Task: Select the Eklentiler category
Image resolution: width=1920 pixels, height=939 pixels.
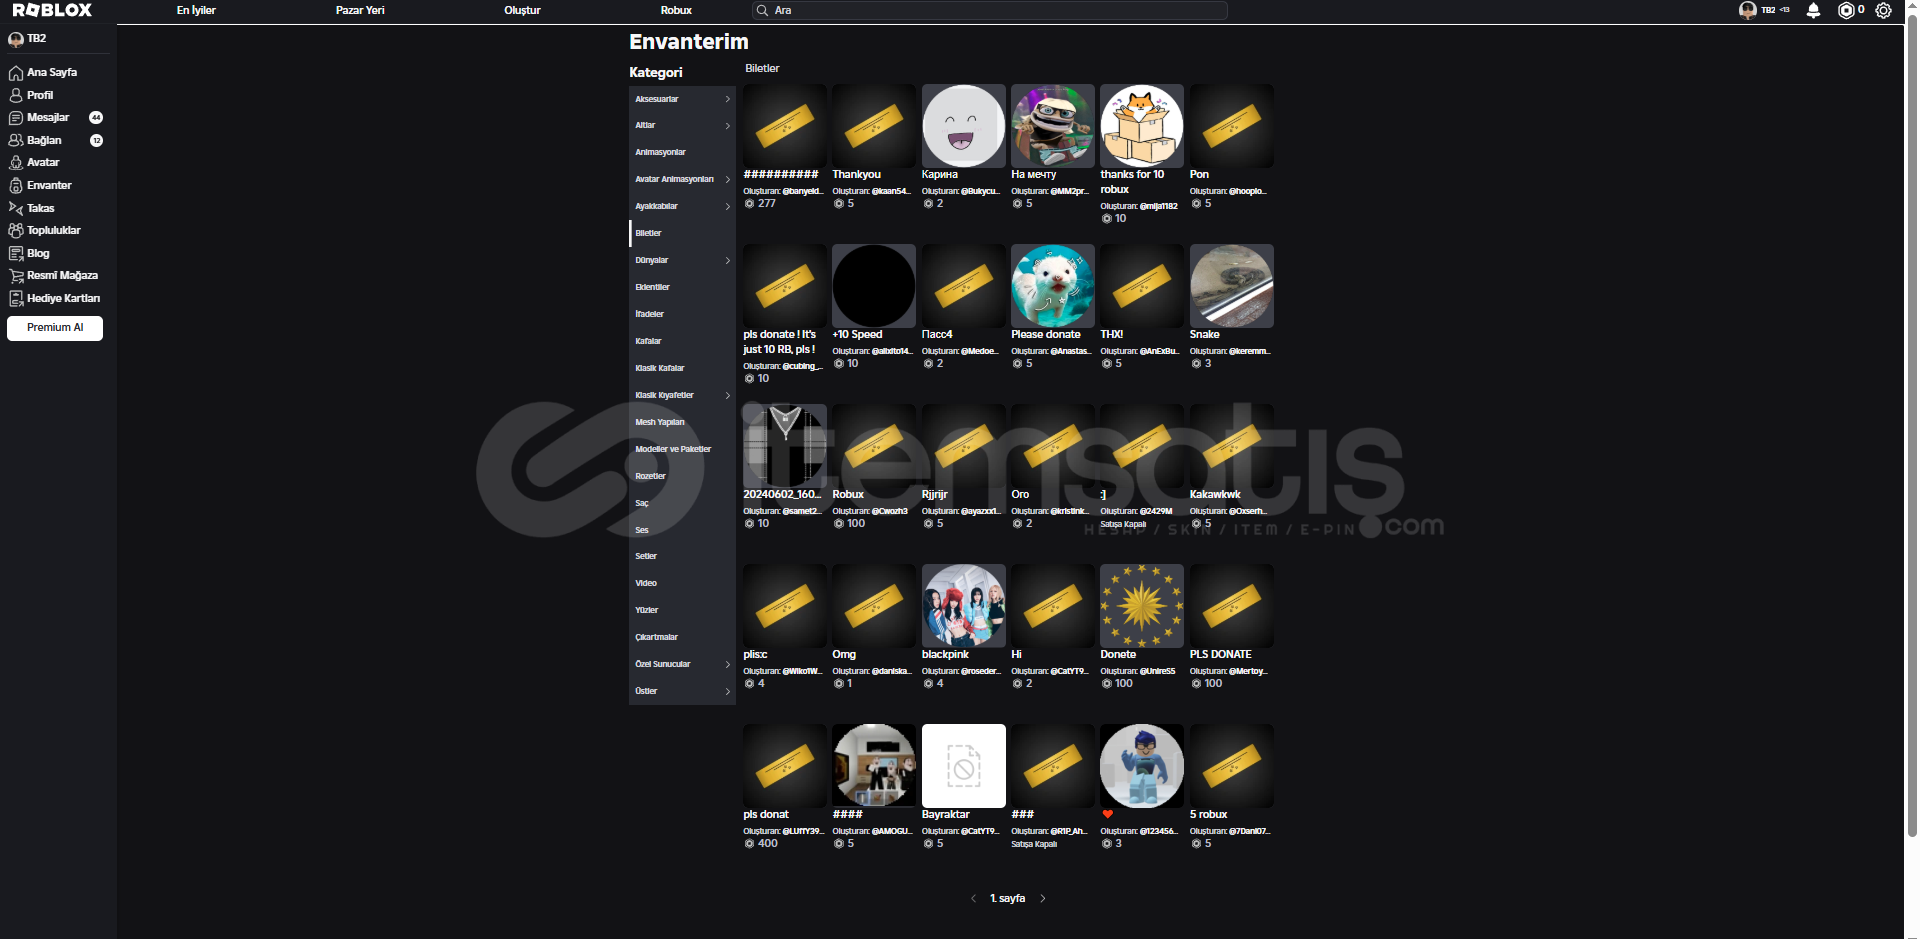Action: pos(682,287)
